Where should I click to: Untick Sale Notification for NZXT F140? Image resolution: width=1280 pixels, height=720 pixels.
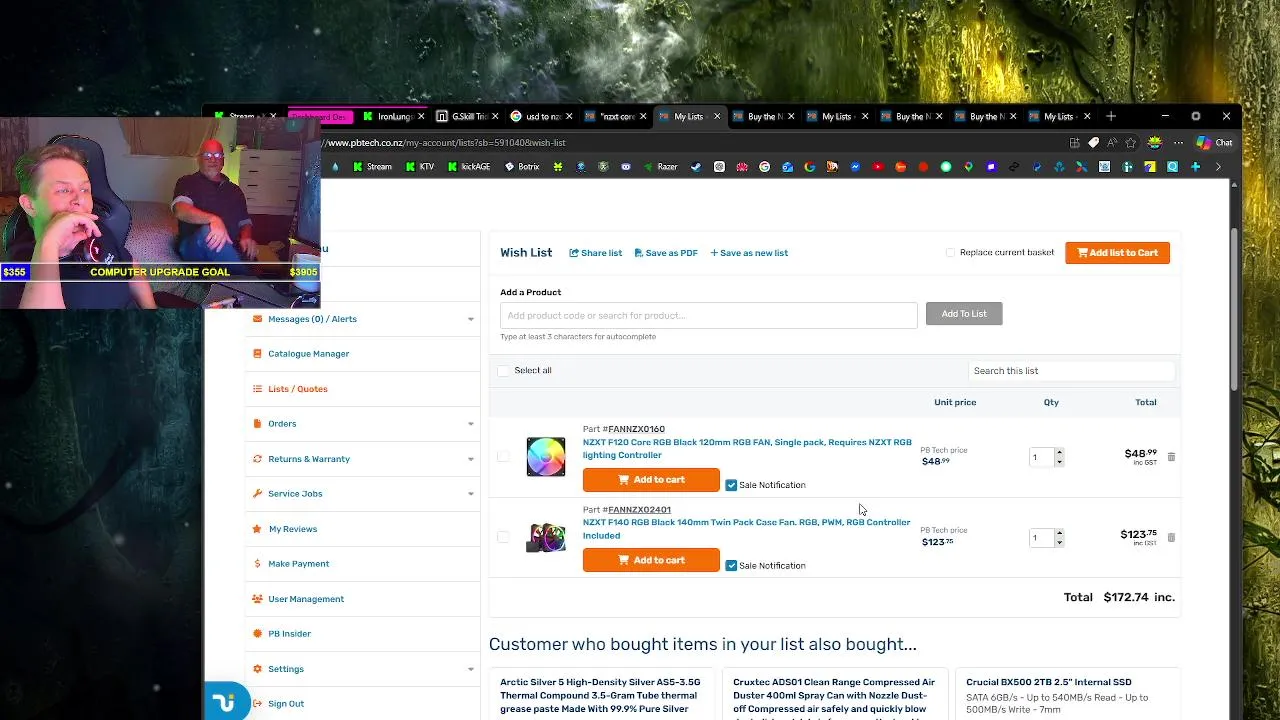(731, 565)
